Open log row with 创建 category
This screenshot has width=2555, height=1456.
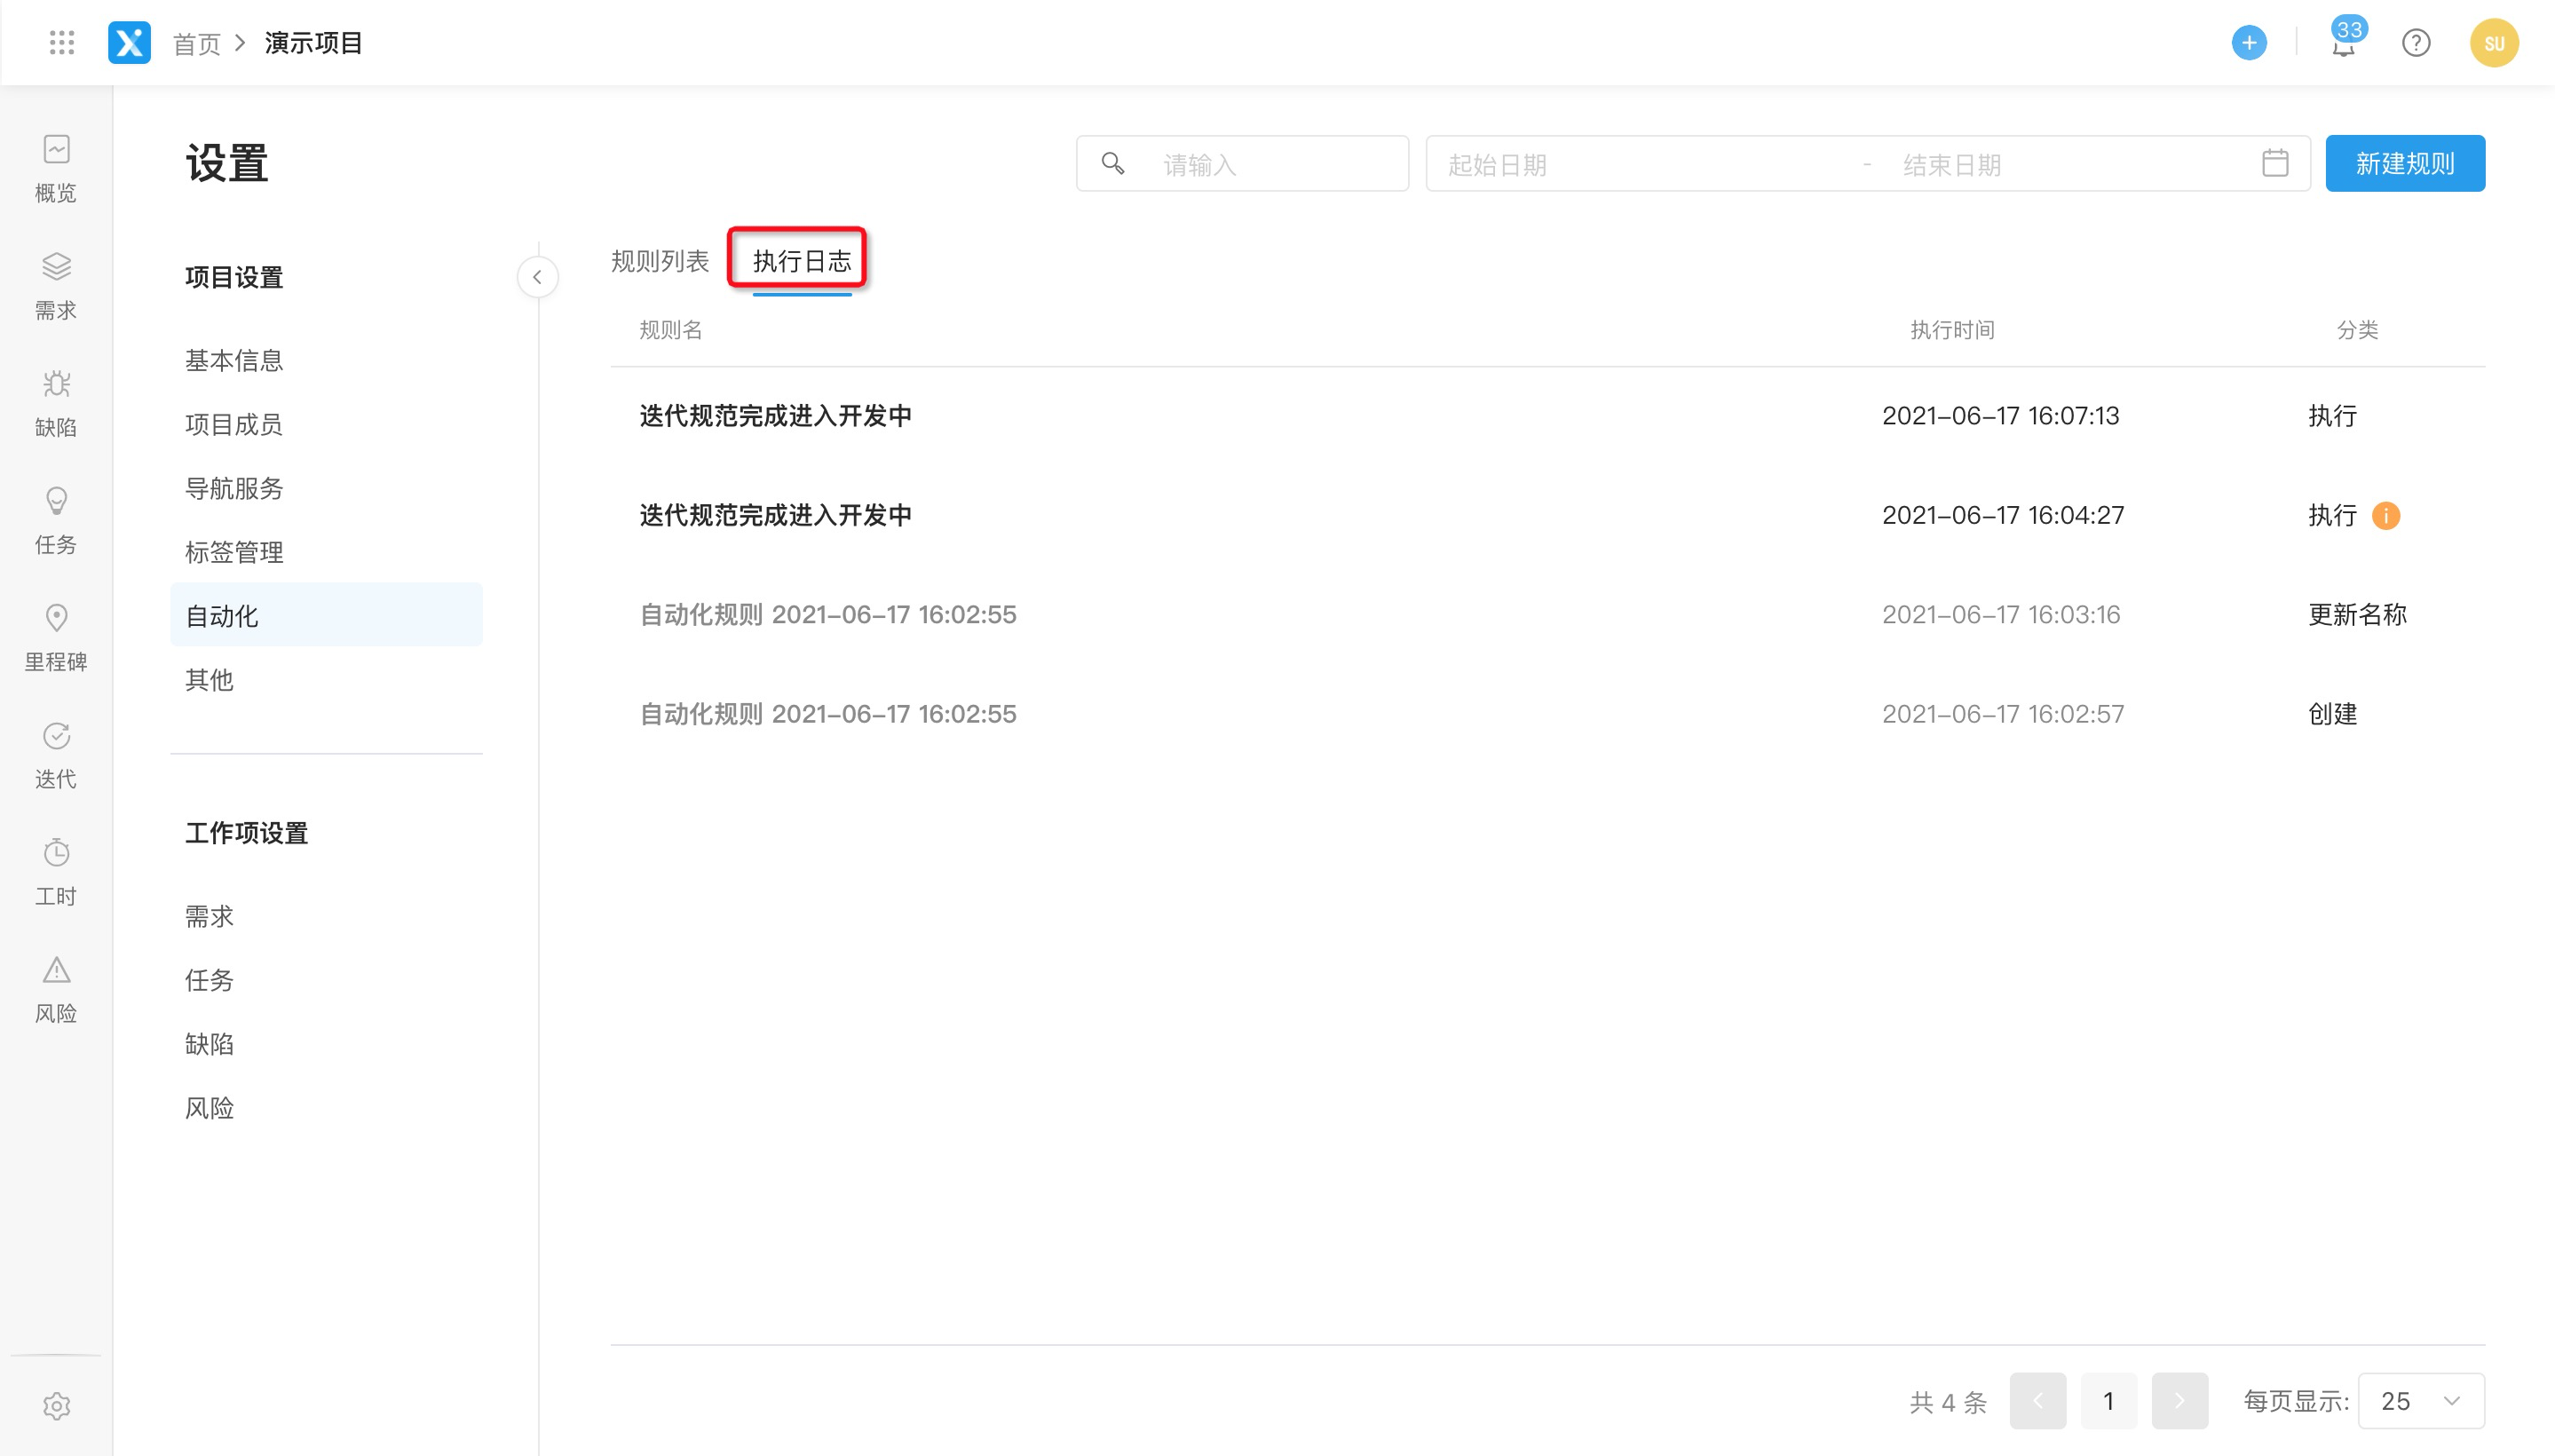pos(1548,714)
